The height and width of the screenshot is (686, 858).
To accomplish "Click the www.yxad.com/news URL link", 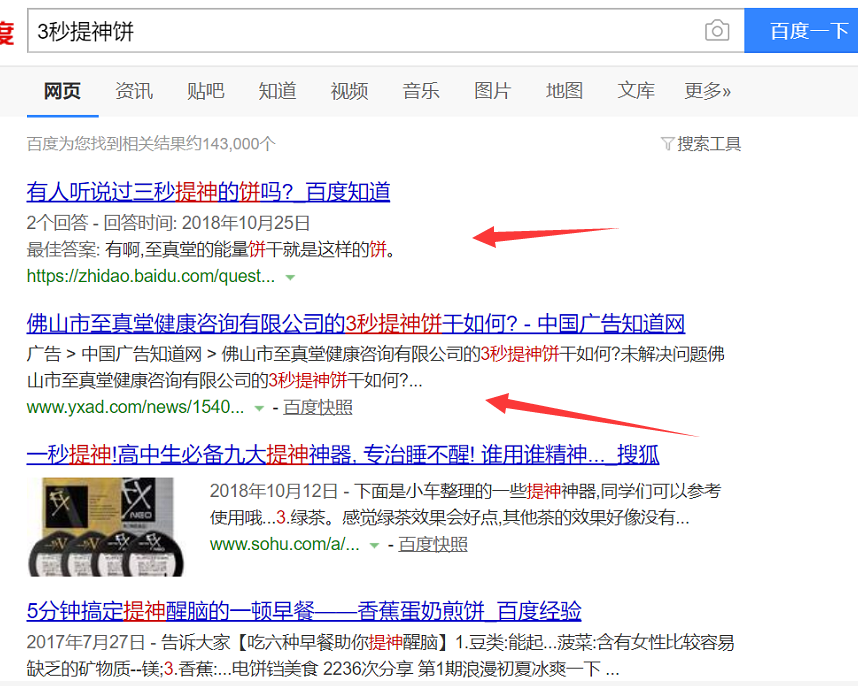I will click(135, 407).
